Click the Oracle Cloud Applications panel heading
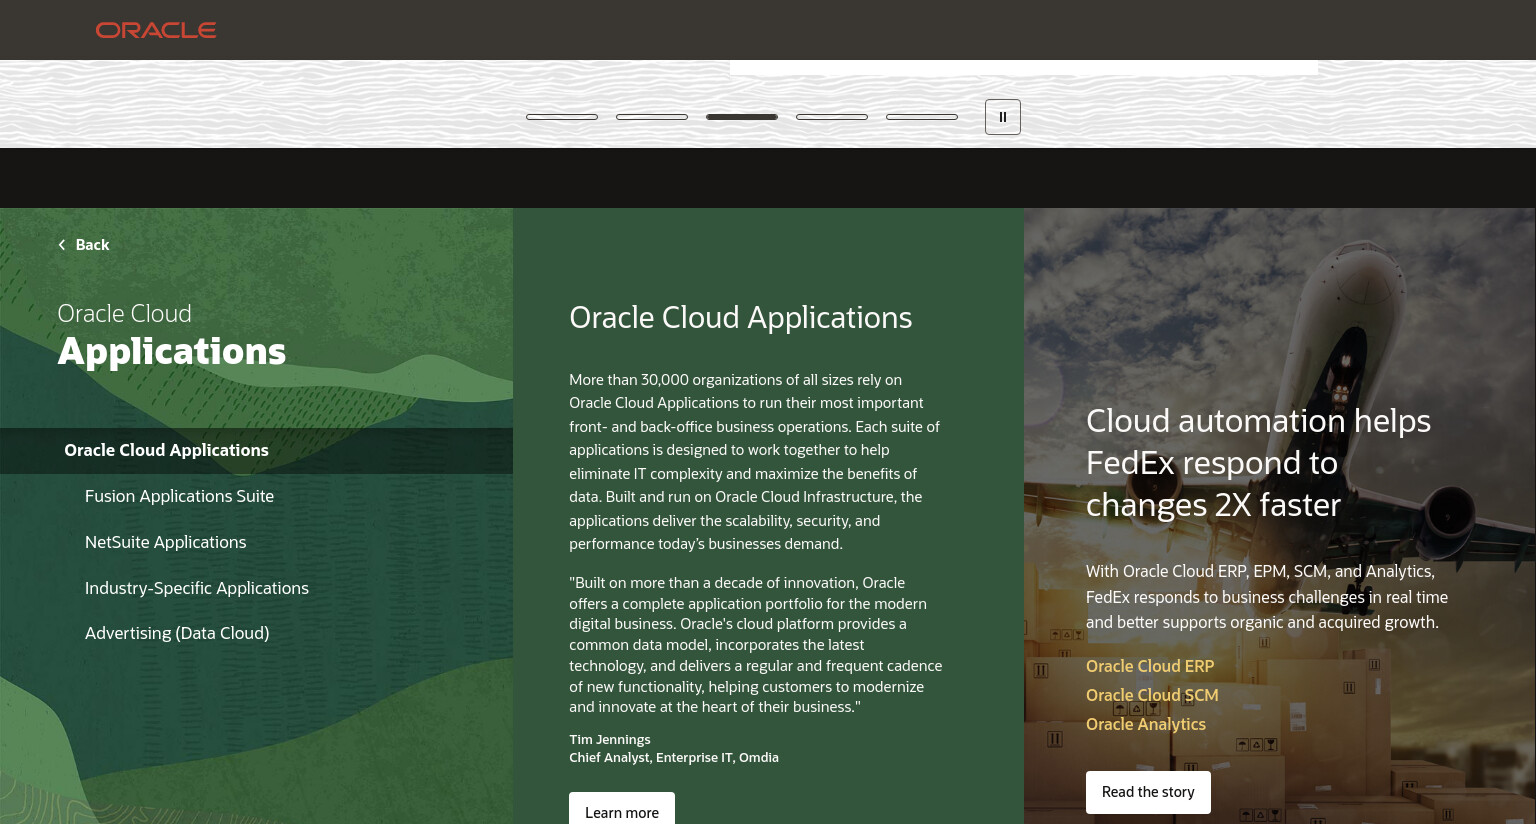The width and height of the screenshot is (1536, 824). (x=741, y=317)
